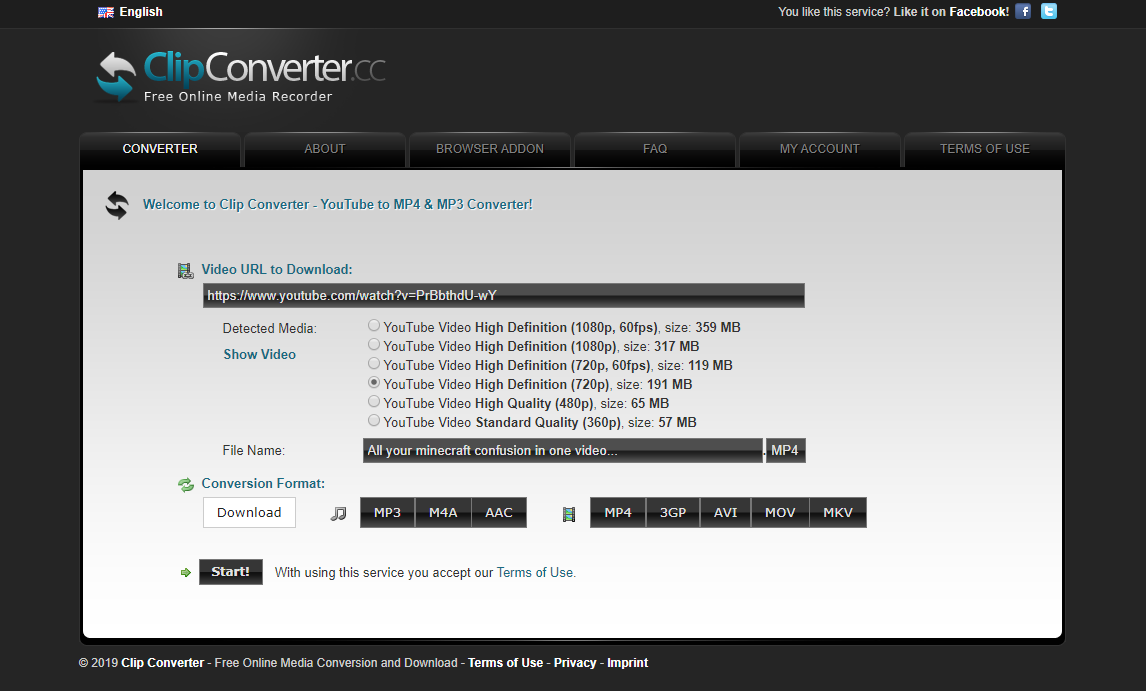Click the Twitter icon in header

(x=1049, y=11)
